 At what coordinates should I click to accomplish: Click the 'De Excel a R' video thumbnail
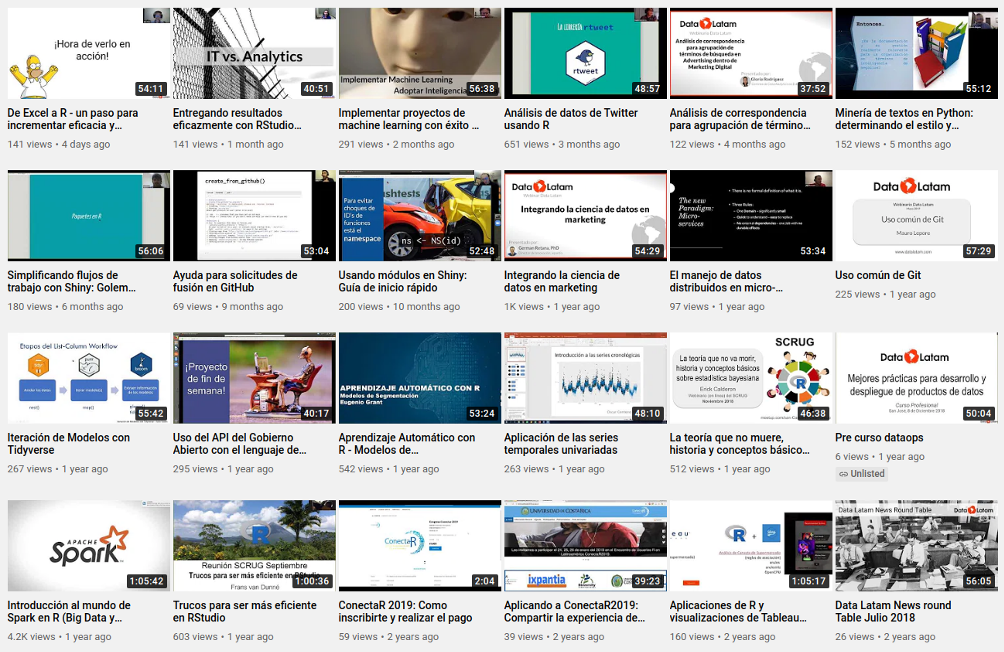click(x=88, y=54)
